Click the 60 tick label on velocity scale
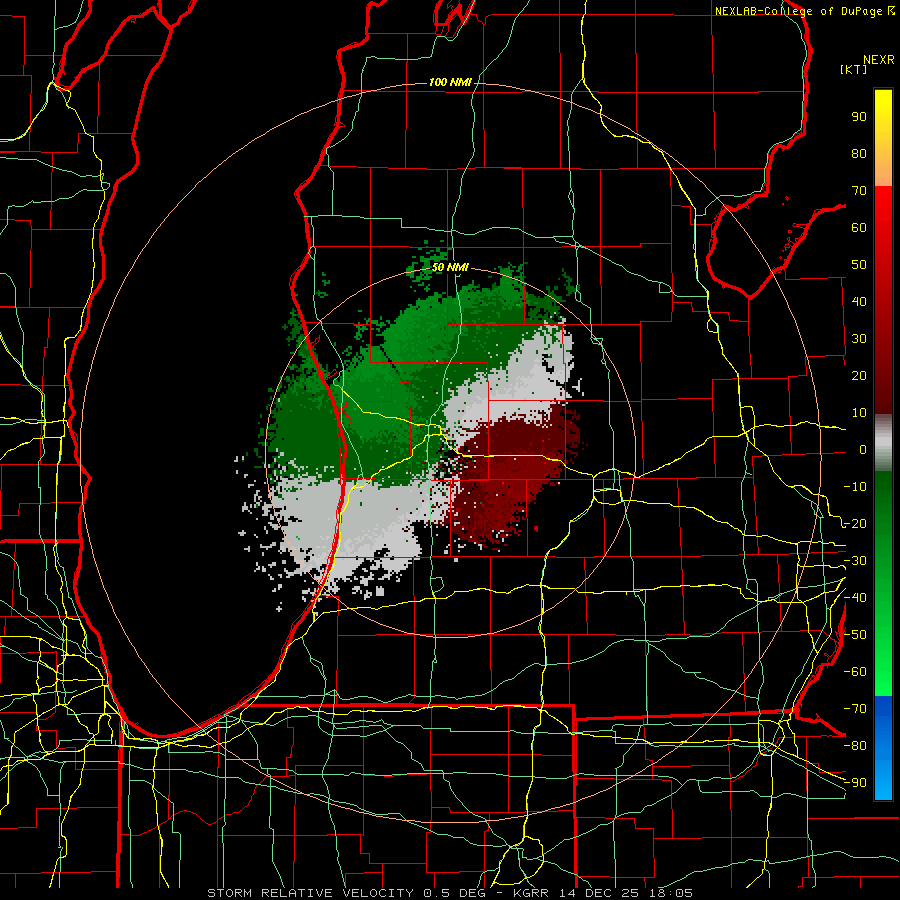Image resolution: width=900 pixels, height=900 pixels. [859, 228]
